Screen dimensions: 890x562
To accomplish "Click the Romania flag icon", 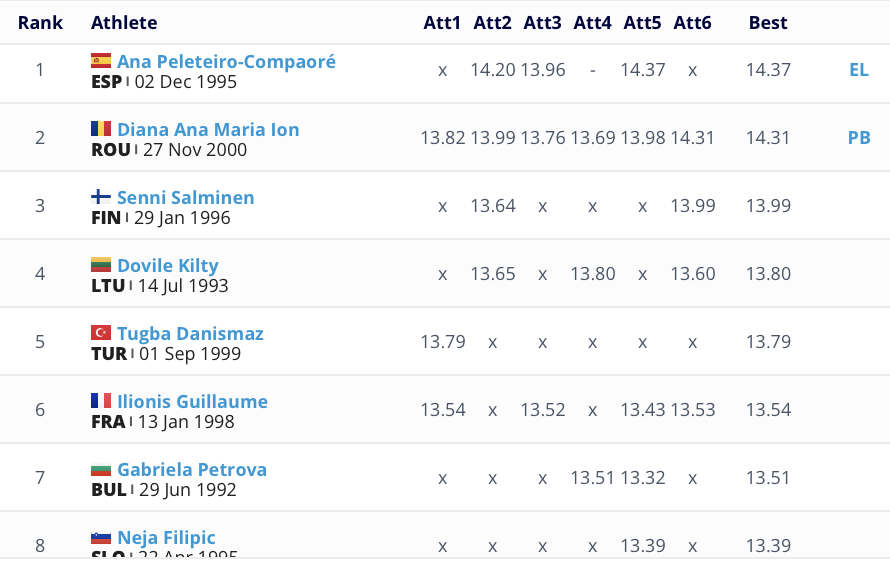I will click(101, 129).
